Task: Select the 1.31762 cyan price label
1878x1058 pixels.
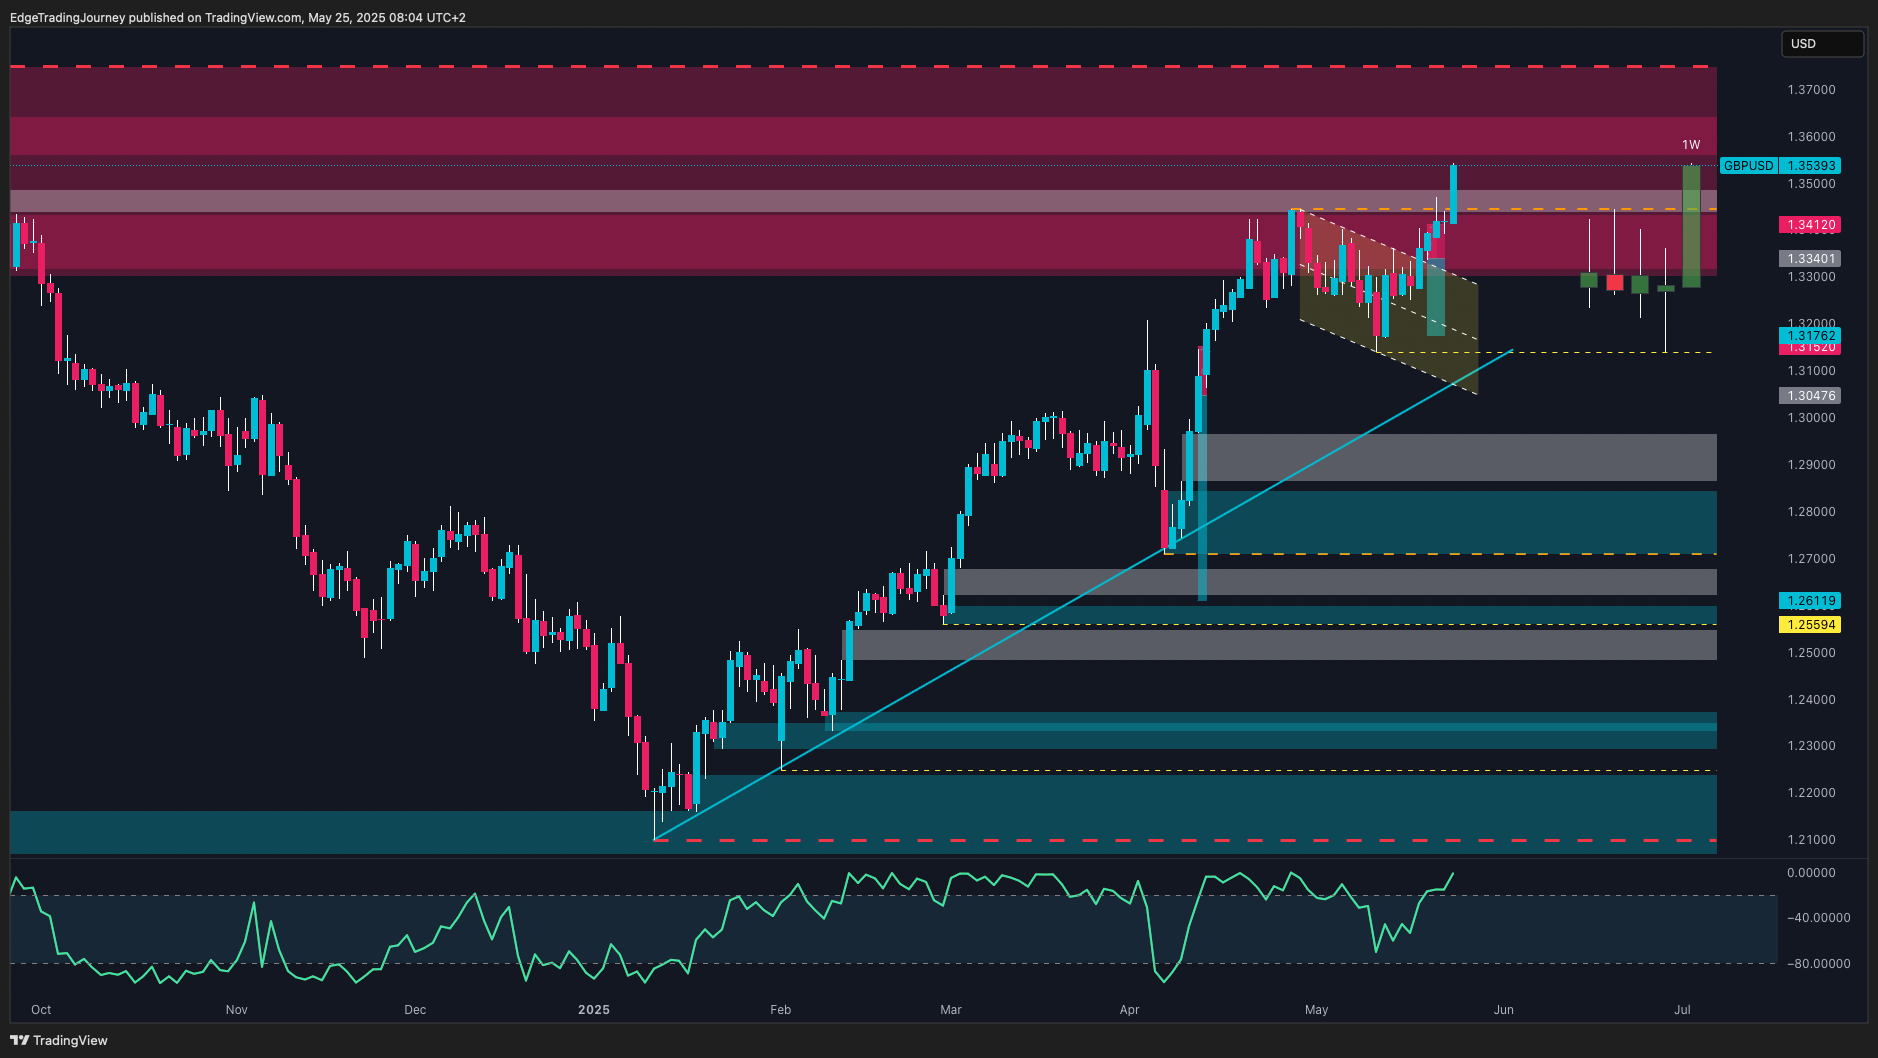Action: point(1811,336)
